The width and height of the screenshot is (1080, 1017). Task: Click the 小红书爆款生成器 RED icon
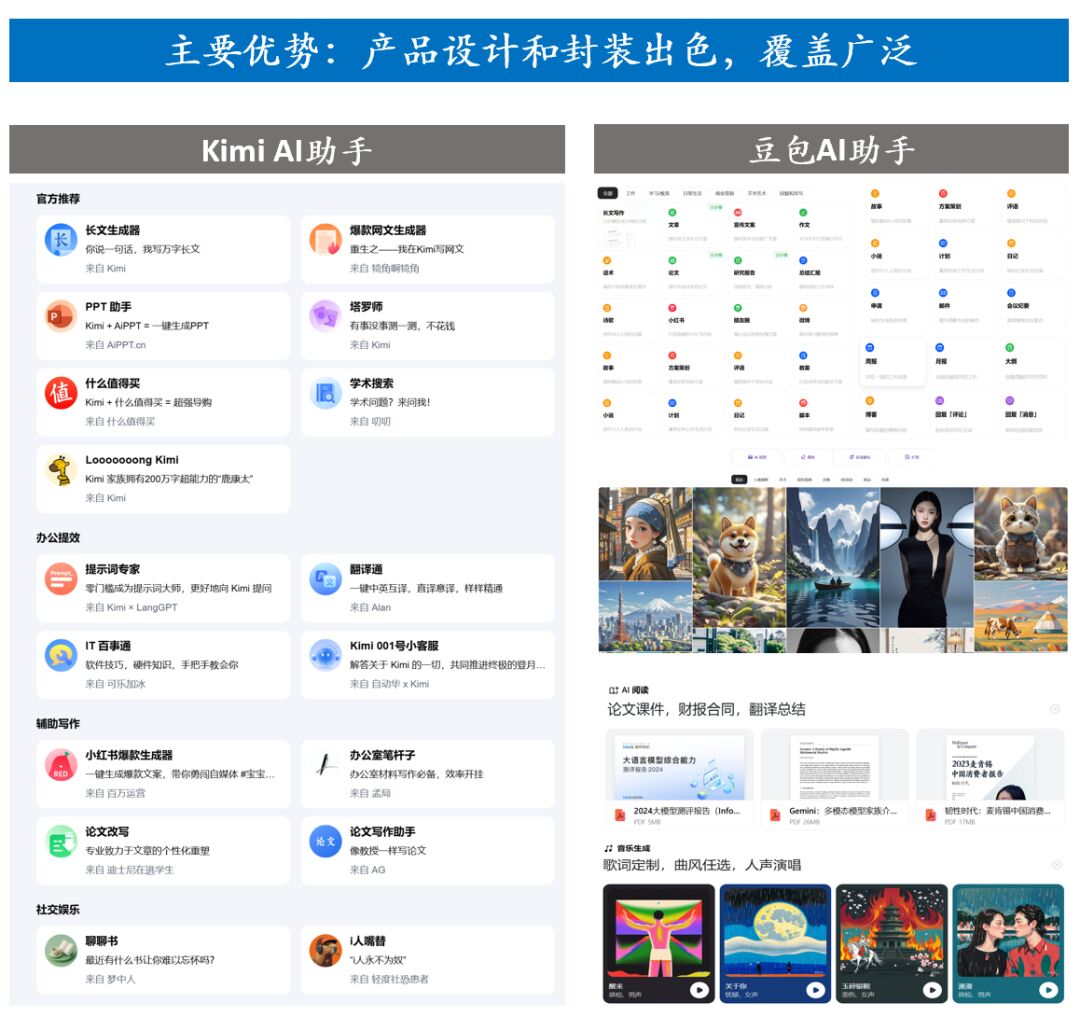click(x=61, y=765)
